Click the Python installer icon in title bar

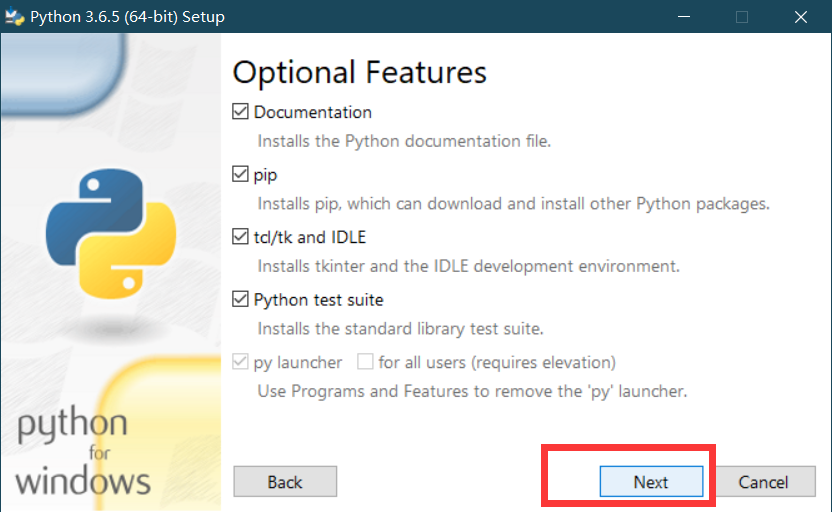click(x=14, y=16)
